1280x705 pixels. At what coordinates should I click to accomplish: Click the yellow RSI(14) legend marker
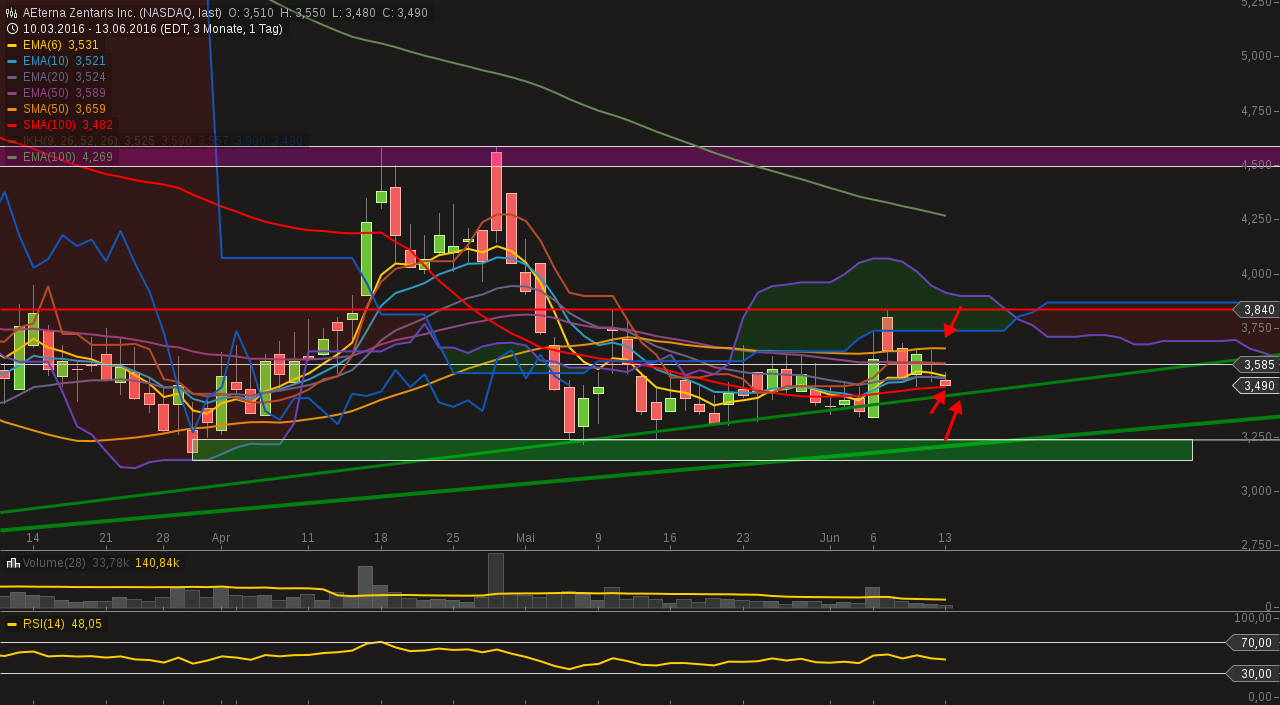[x=12, y=624]
